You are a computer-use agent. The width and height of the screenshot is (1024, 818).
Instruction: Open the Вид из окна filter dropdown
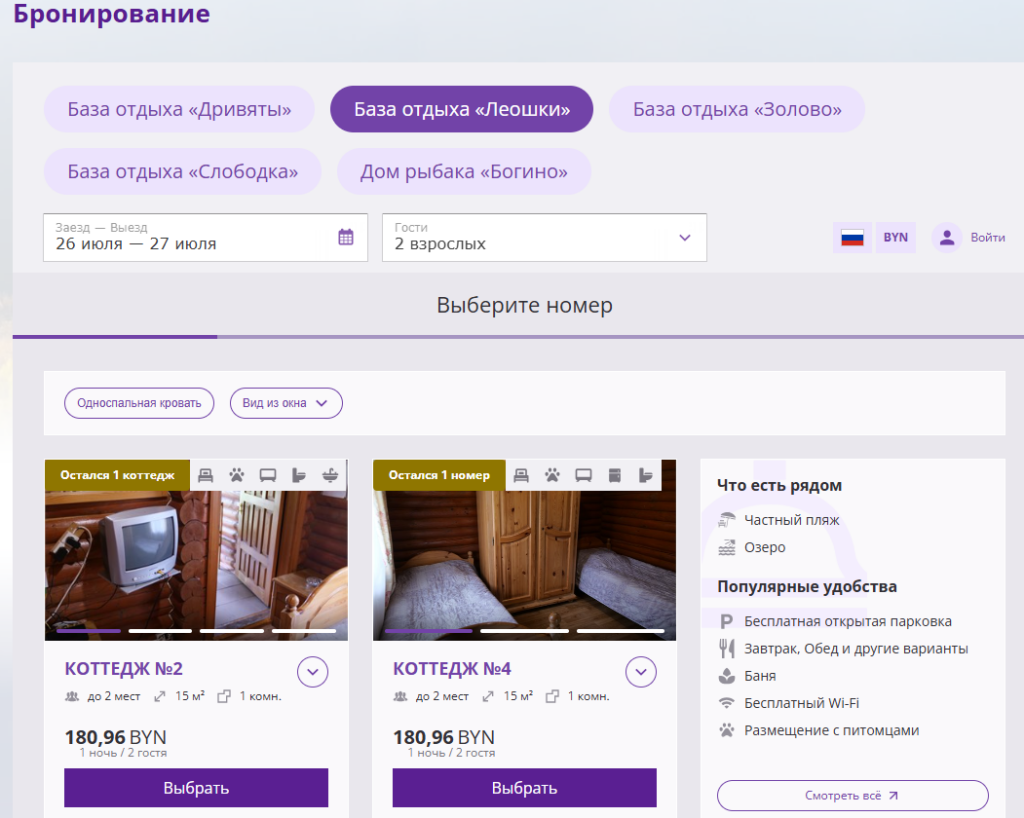coord(286,403)
